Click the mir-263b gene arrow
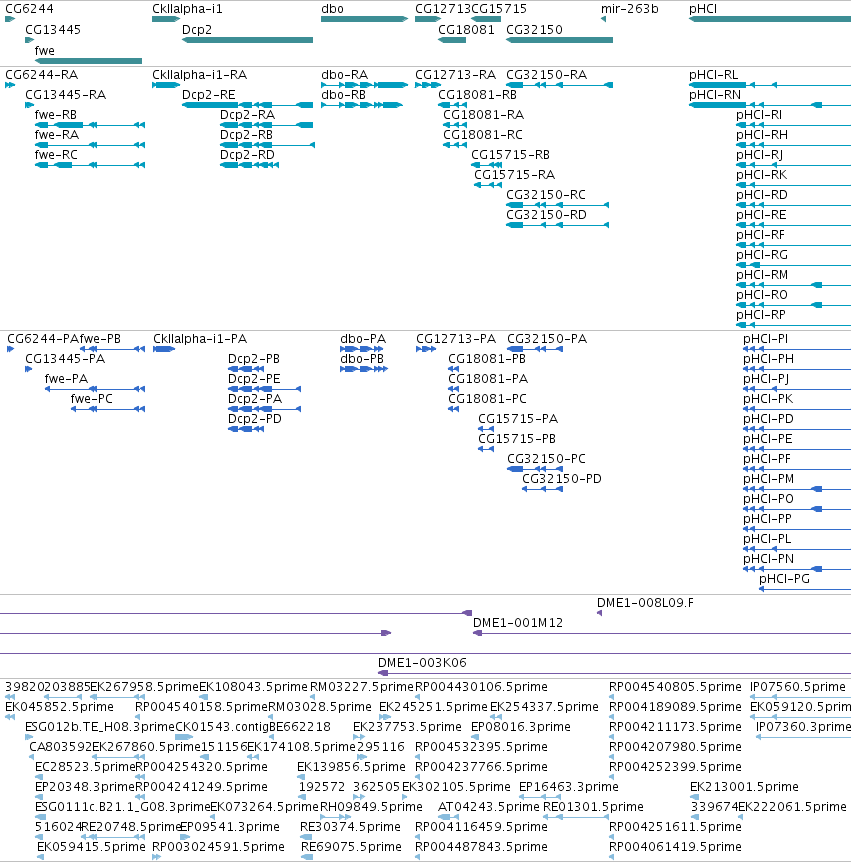851x862 pixels. 603,19
